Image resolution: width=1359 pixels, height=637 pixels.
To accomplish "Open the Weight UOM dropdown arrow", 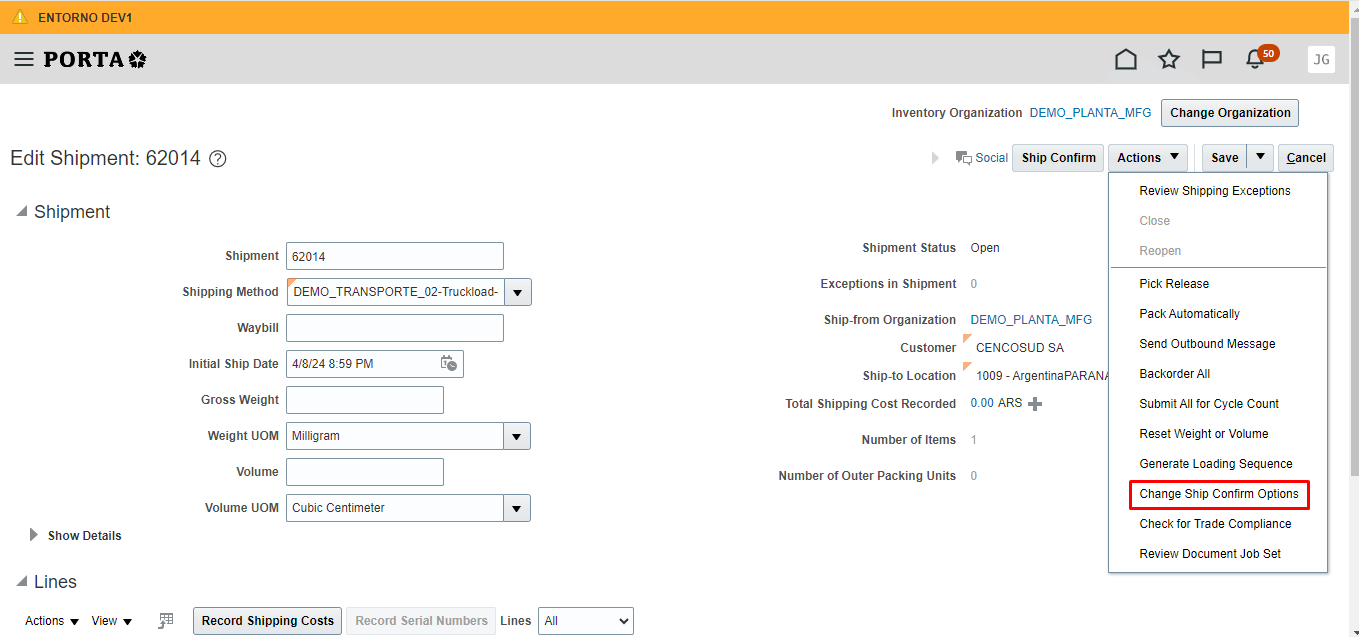I will [x=517, y=436].
